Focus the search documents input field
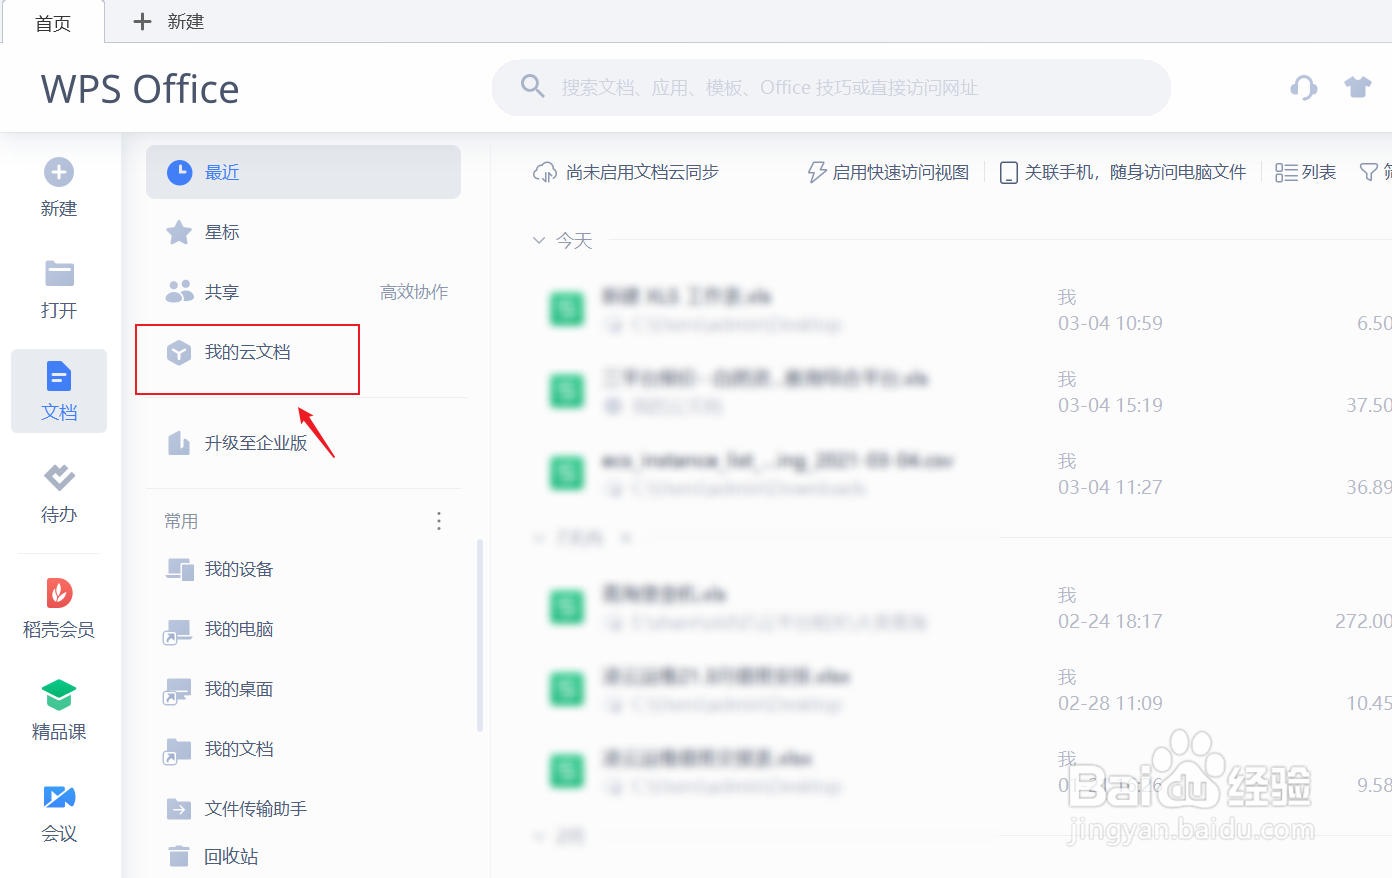The image size is (1392, 878). point(831,88)
